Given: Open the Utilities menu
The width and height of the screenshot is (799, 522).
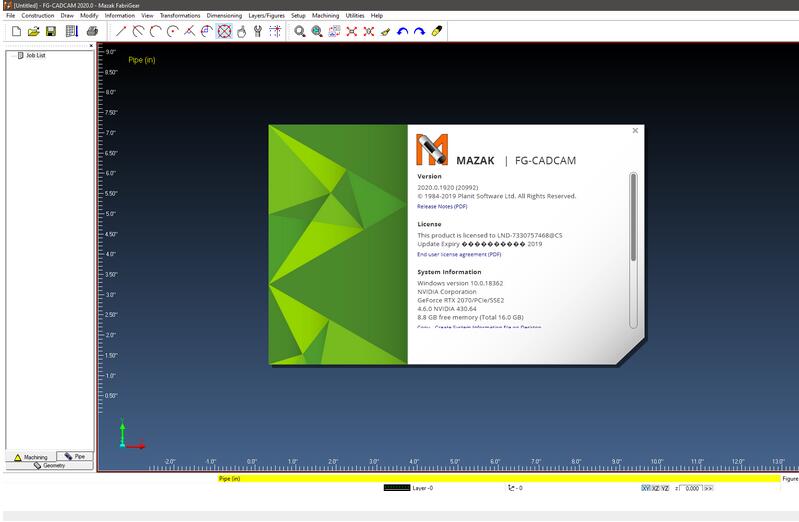Looking at the screenshot, I should (355, 16).
